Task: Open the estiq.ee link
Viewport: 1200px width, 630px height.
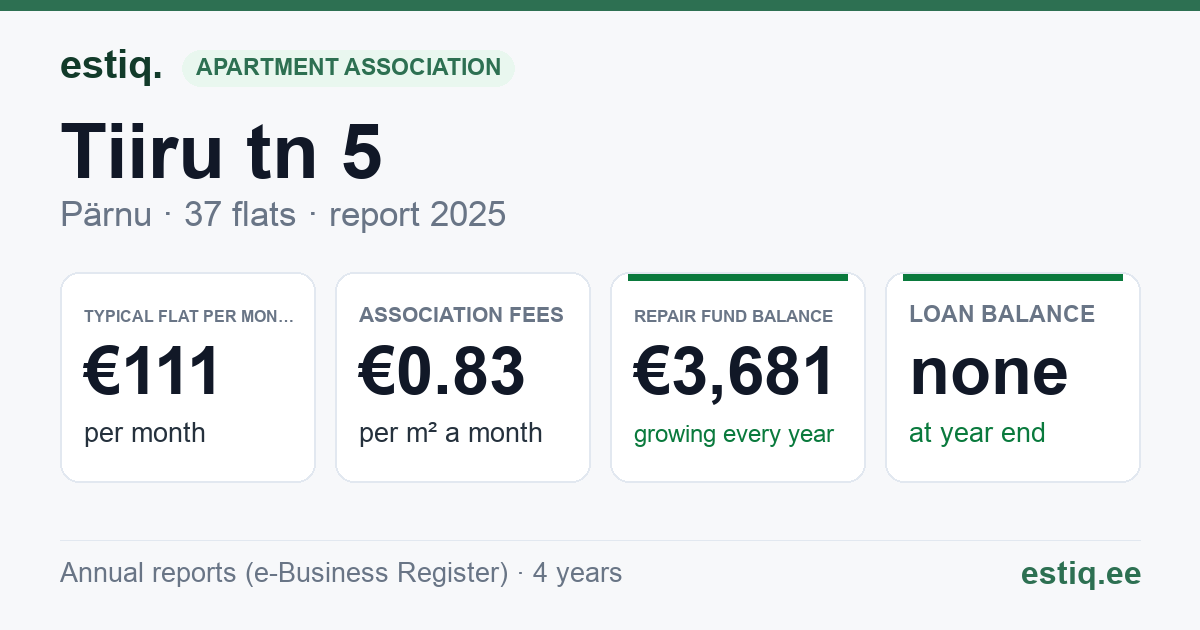Action: click(x=1080, y=573)
